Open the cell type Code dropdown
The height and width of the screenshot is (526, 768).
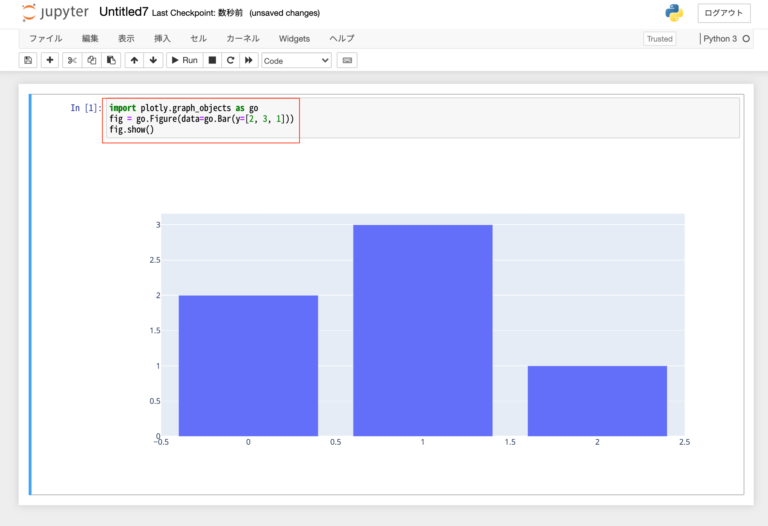tap(296, 61)
